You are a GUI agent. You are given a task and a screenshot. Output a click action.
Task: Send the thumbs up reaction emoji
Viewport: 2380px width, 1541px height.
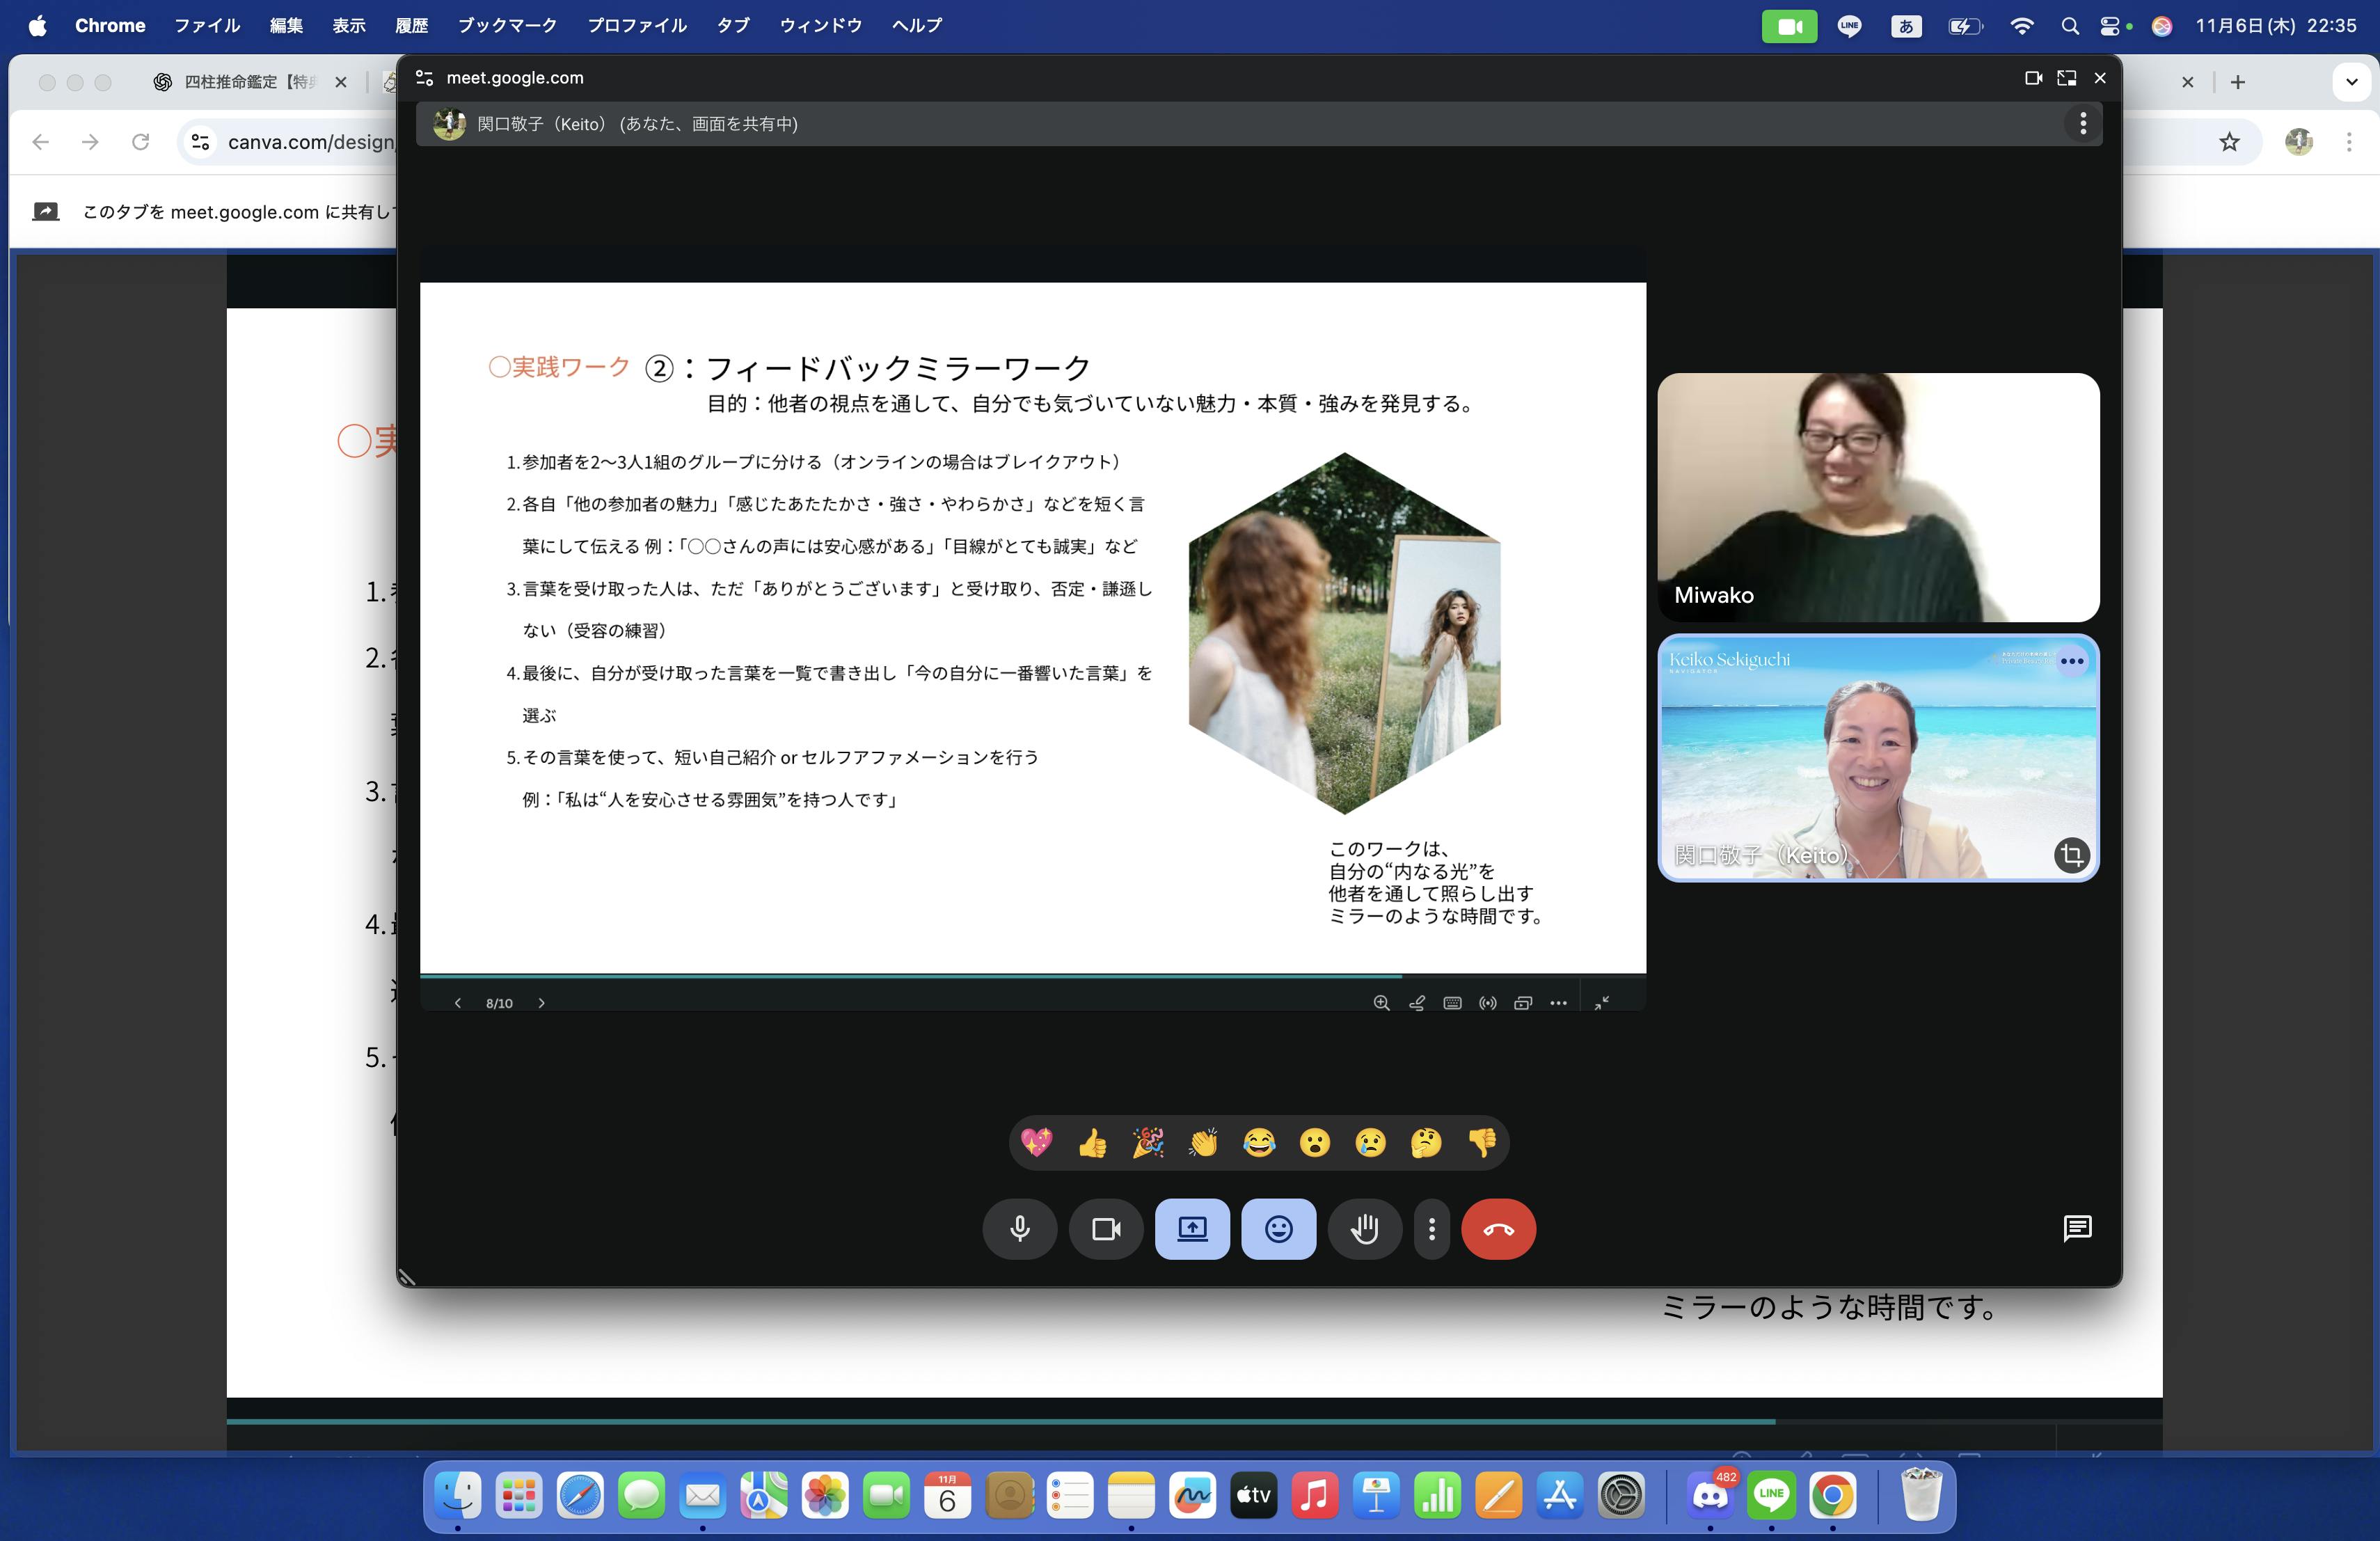(1092, 1142)
